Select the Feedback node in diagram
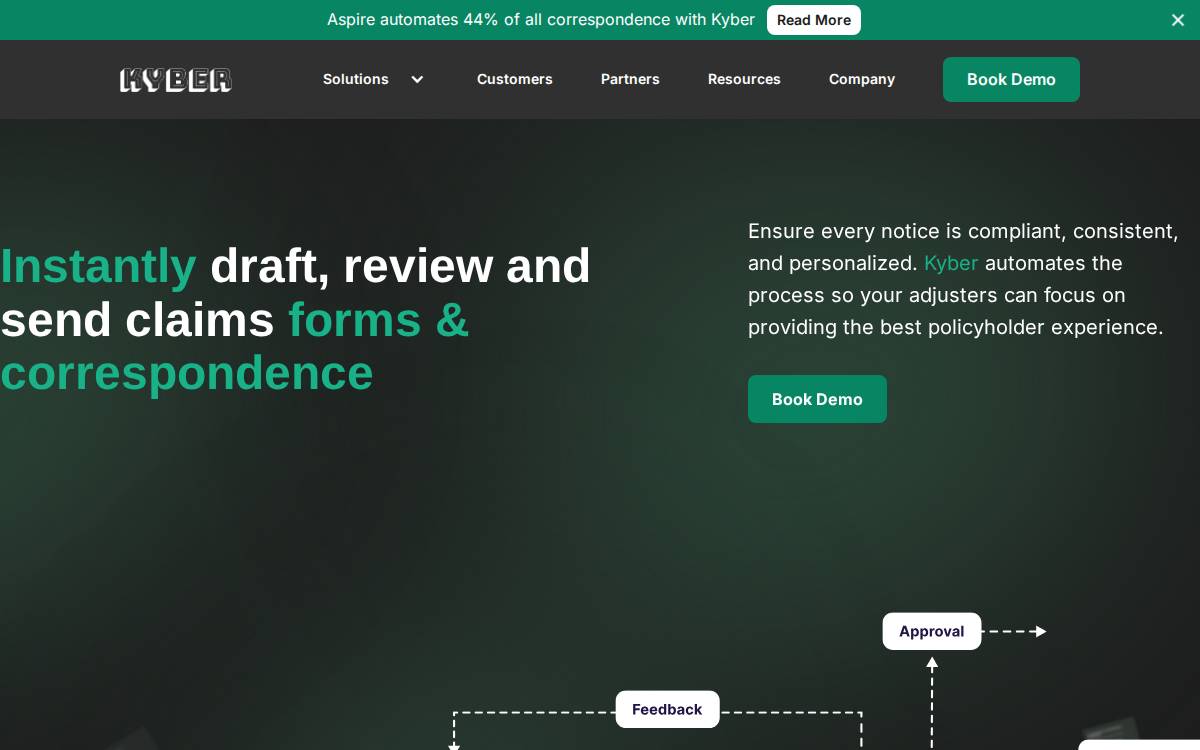This screenshot has width=1200, height=750. [x=667, y=709]
